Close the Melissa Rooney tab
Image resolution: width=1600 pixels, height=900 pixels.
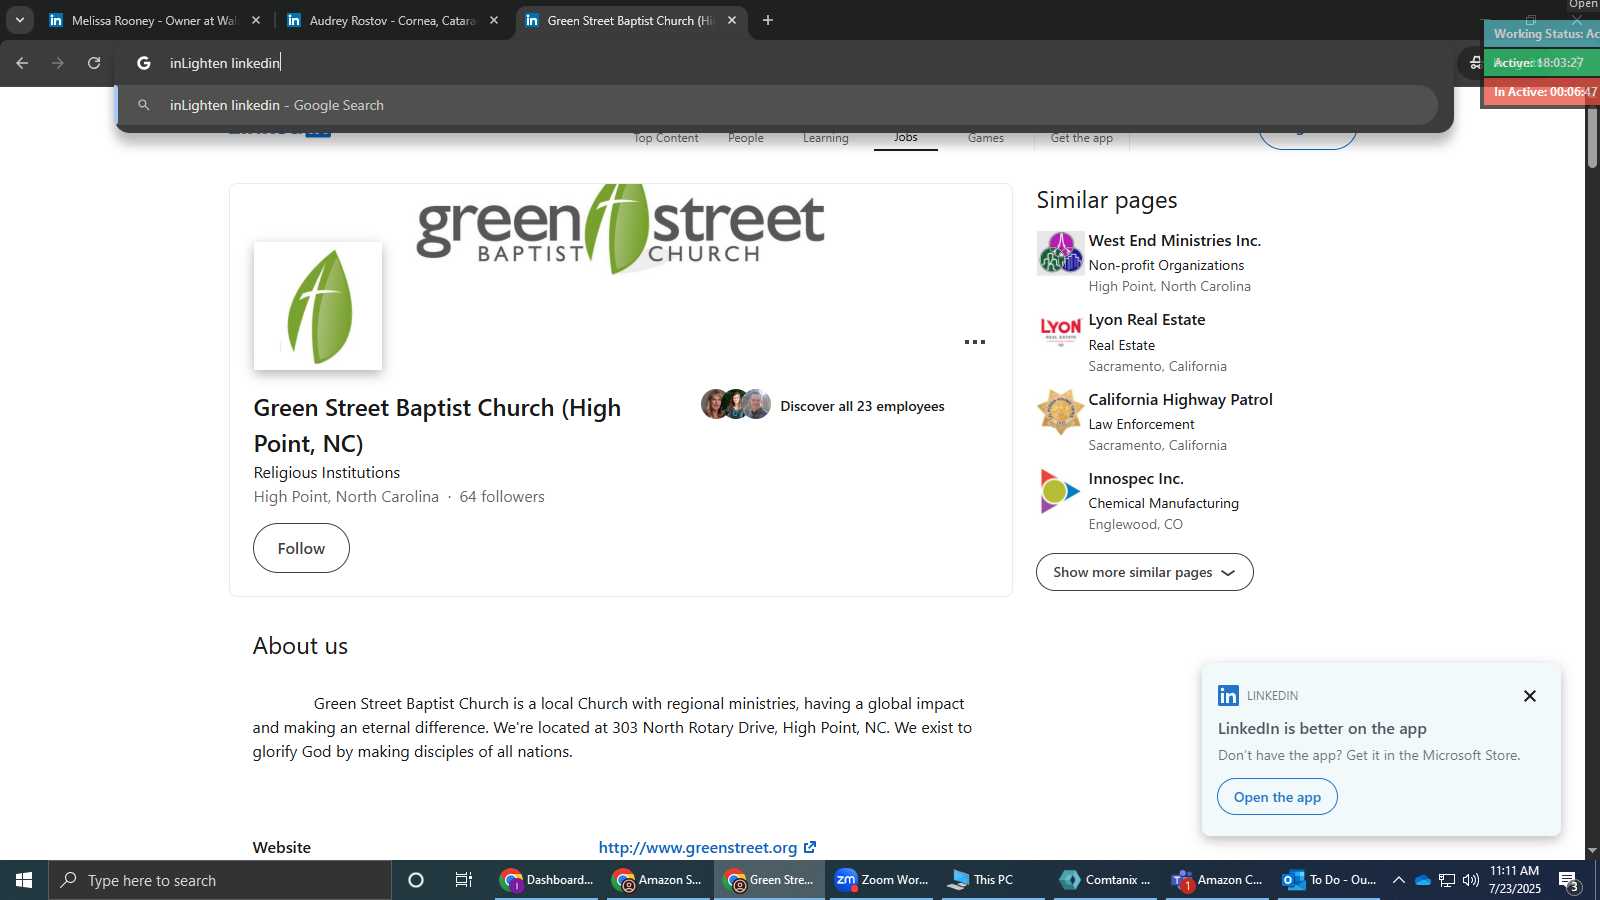tap(256, 20)
